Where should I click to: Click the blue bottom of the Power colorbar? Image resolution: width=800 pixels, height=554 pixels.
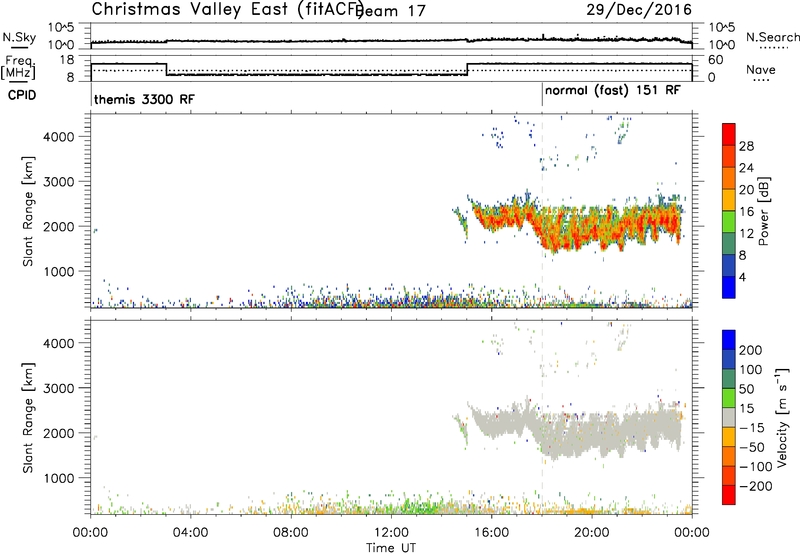(x=729, y=287)
